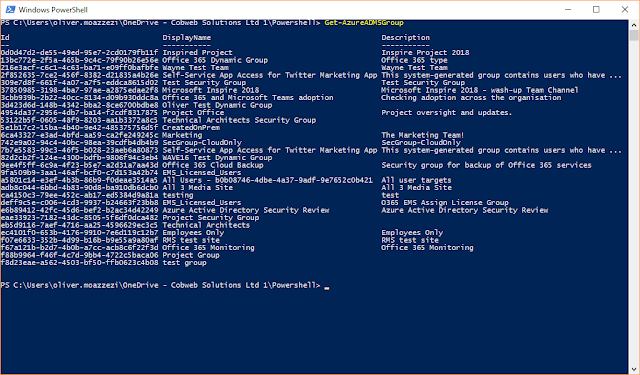Click the Windows PowerShell window title
Viewport: 640px width, 375px height.
(x=53, y=9)
